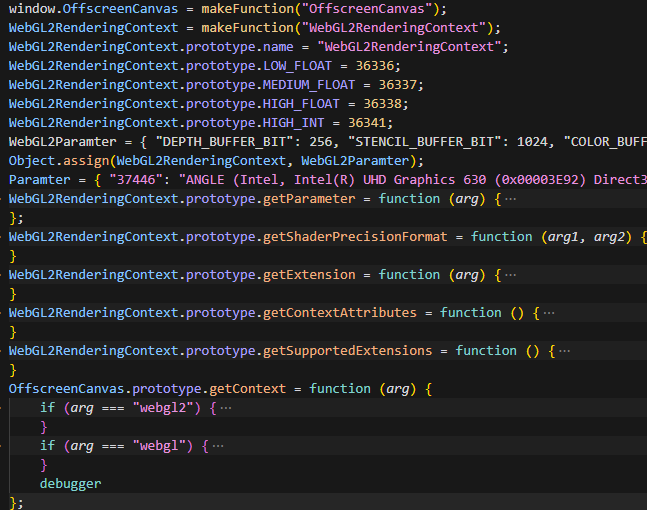The width and height of the screenshot is (647, 510).
Task: Click the "WebGL2RenderingContext" string inside makeFunction call
Action: tap(394, 28)
